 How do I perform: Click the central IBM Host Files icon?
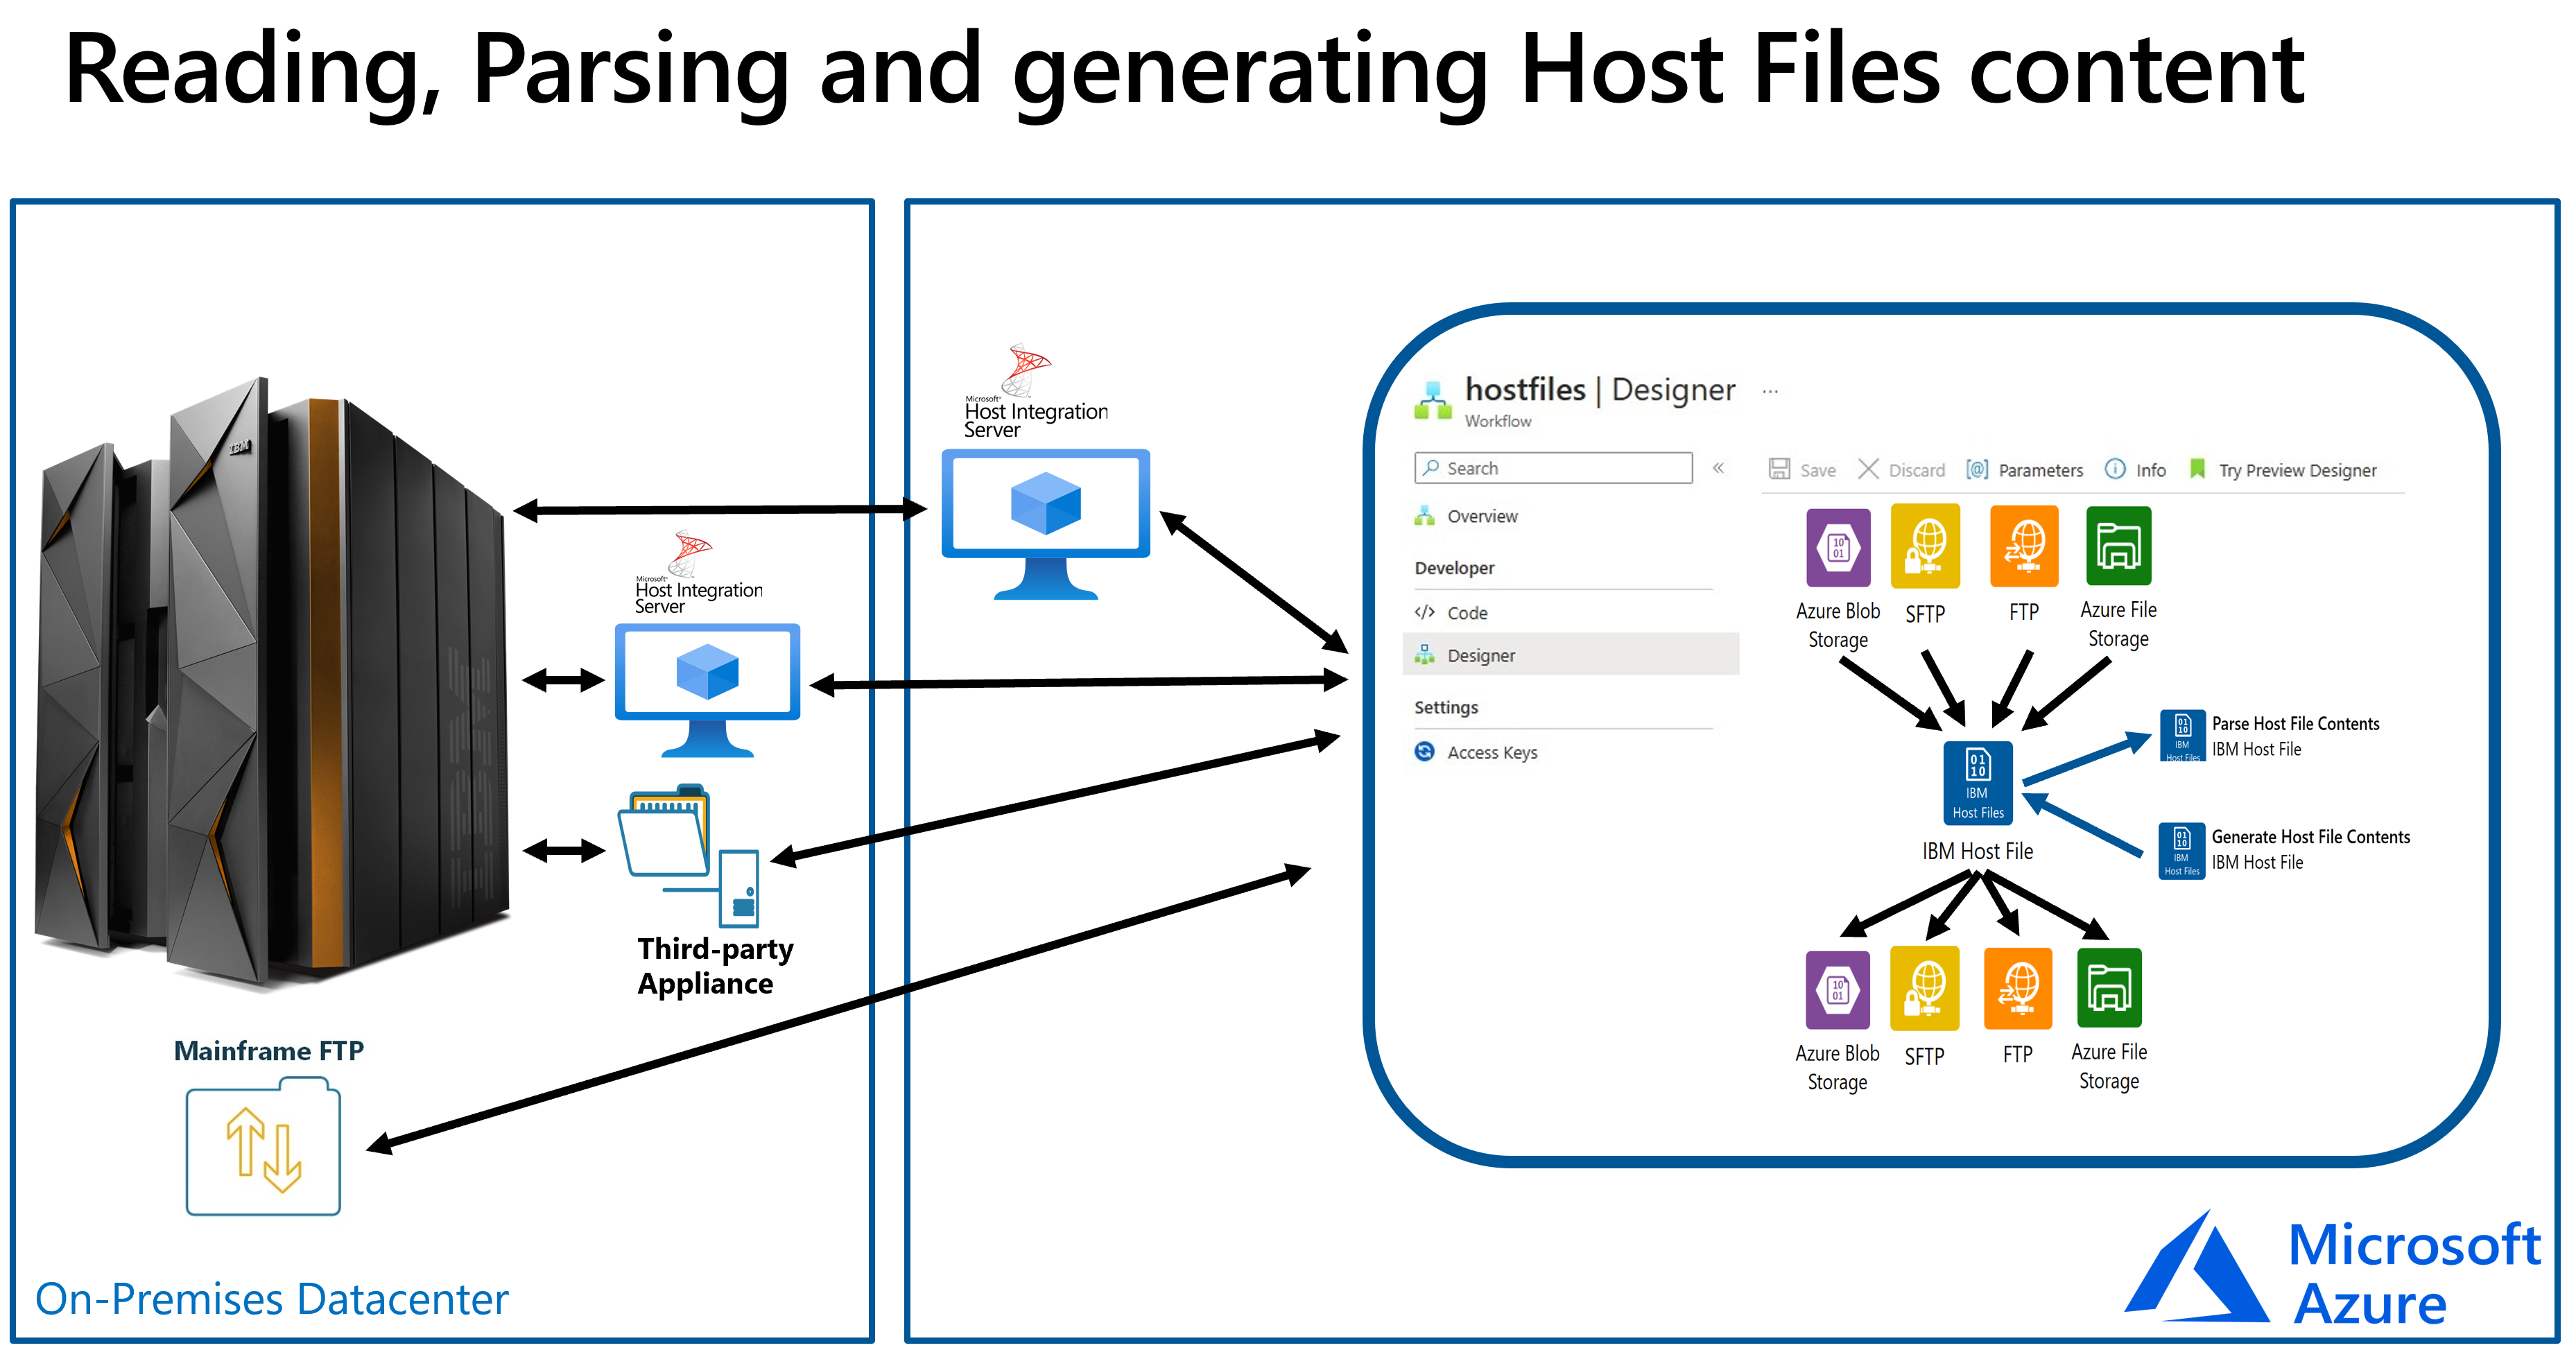click(x=1977, y=782)
